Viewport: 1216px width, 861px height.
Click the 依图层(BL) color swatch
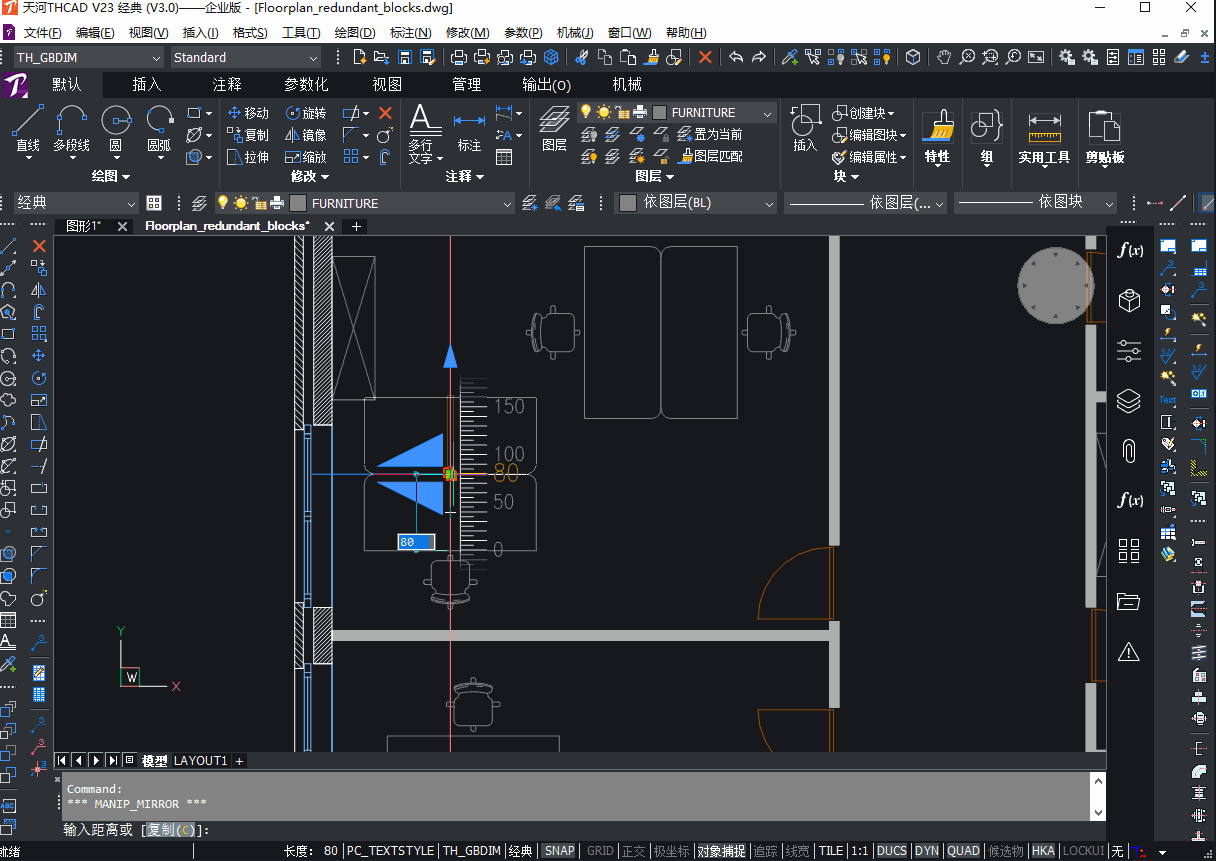(x=628, y=203)
